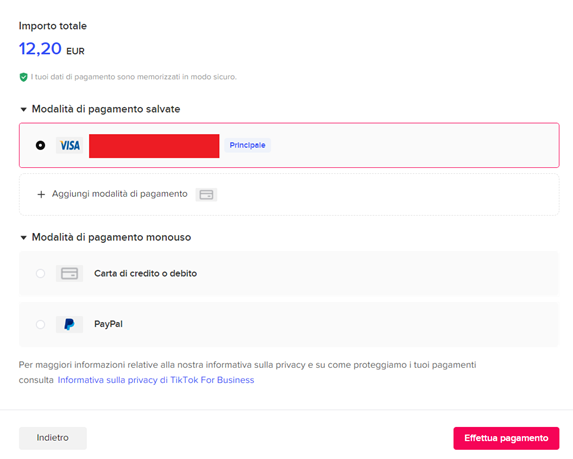Click the card icon next to Aggiungi modalità

[x=206, y=194]
